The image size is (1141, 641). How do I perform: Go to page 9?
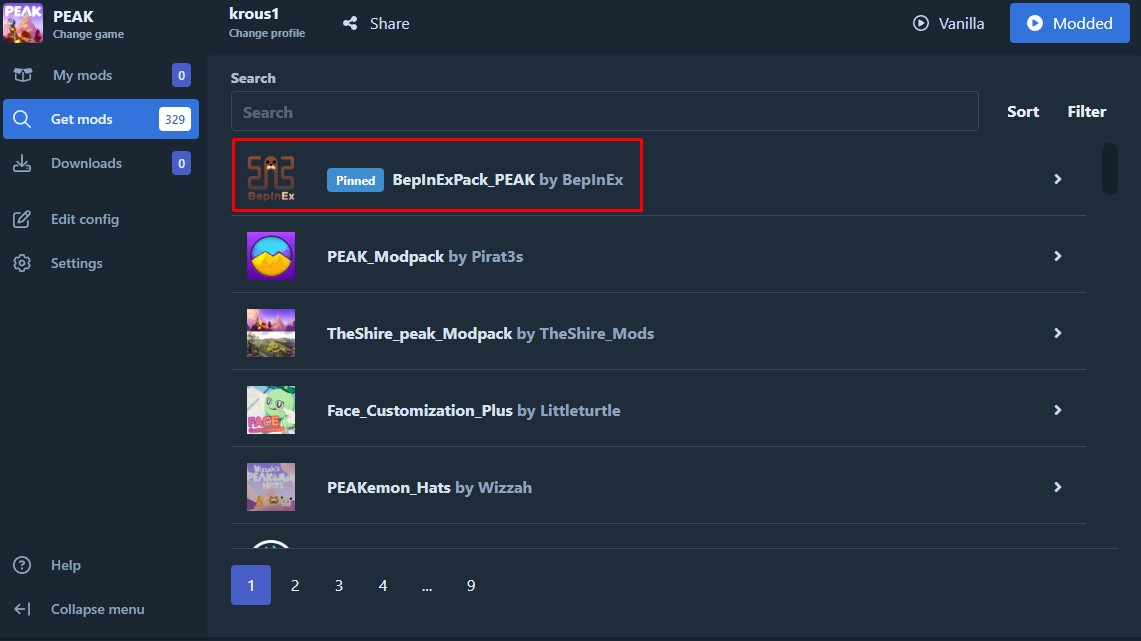(x=471, y=585)
